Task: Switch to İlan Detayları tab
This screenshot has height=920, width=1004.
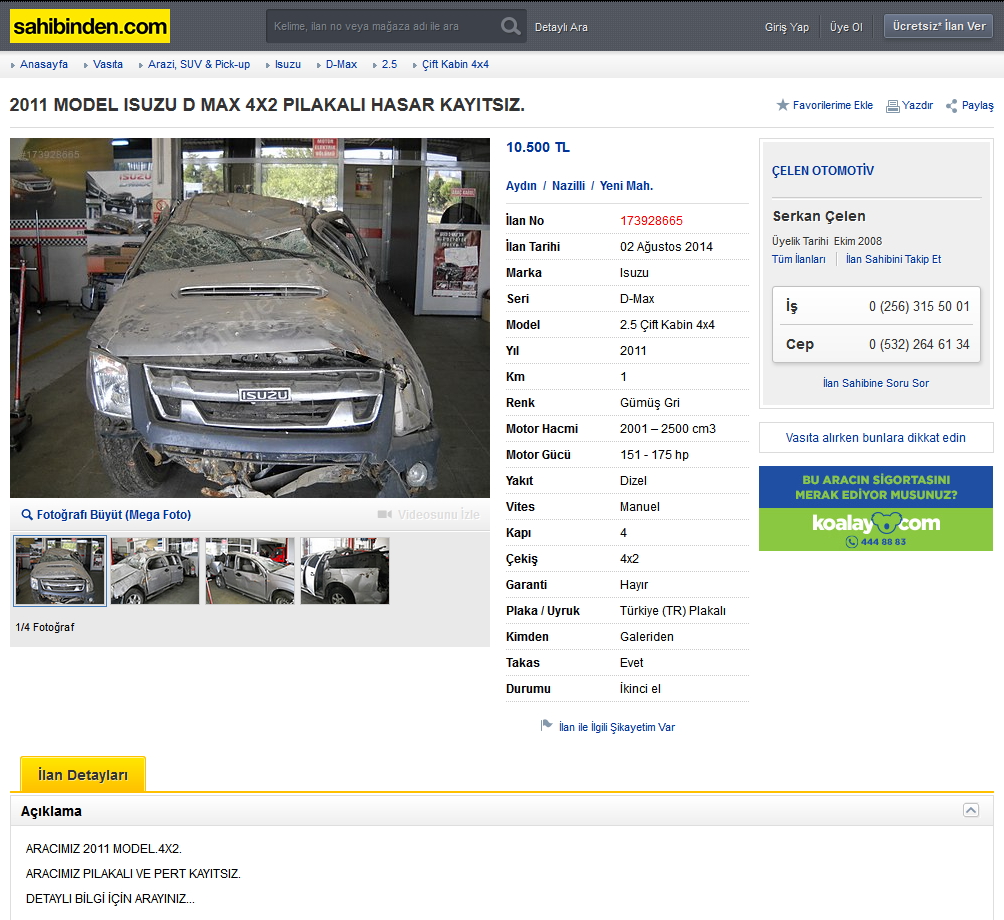Action: click(x=83, y=775)
